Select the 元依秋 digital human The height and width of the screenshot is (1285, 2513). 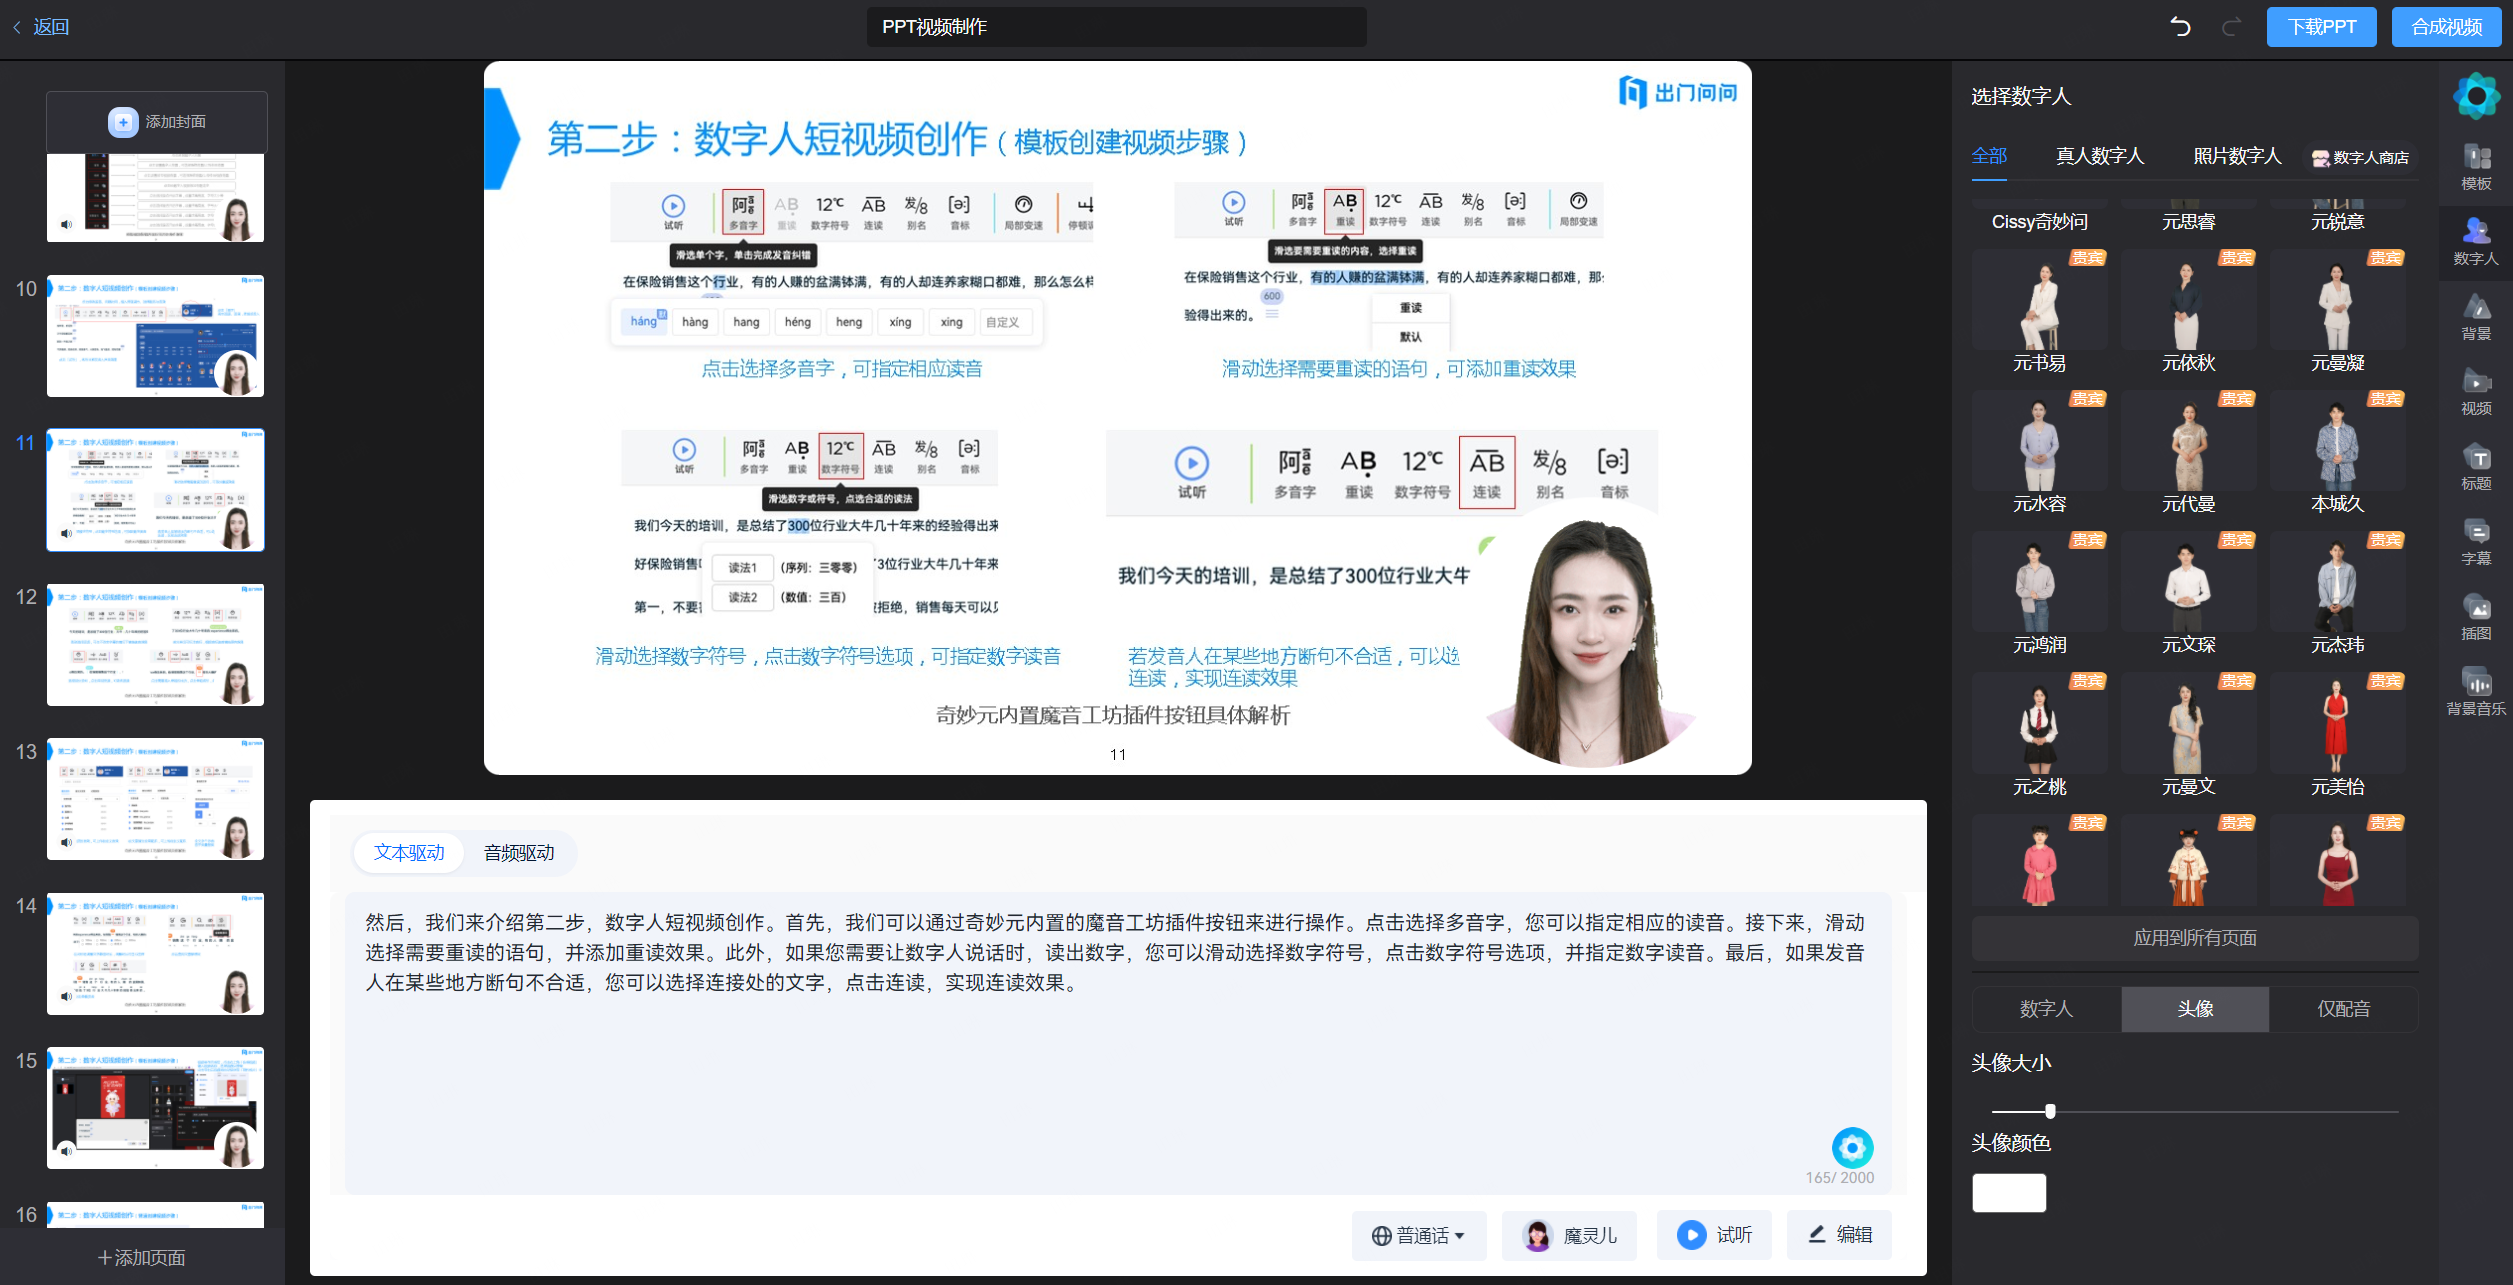[x=2188, y=311]
